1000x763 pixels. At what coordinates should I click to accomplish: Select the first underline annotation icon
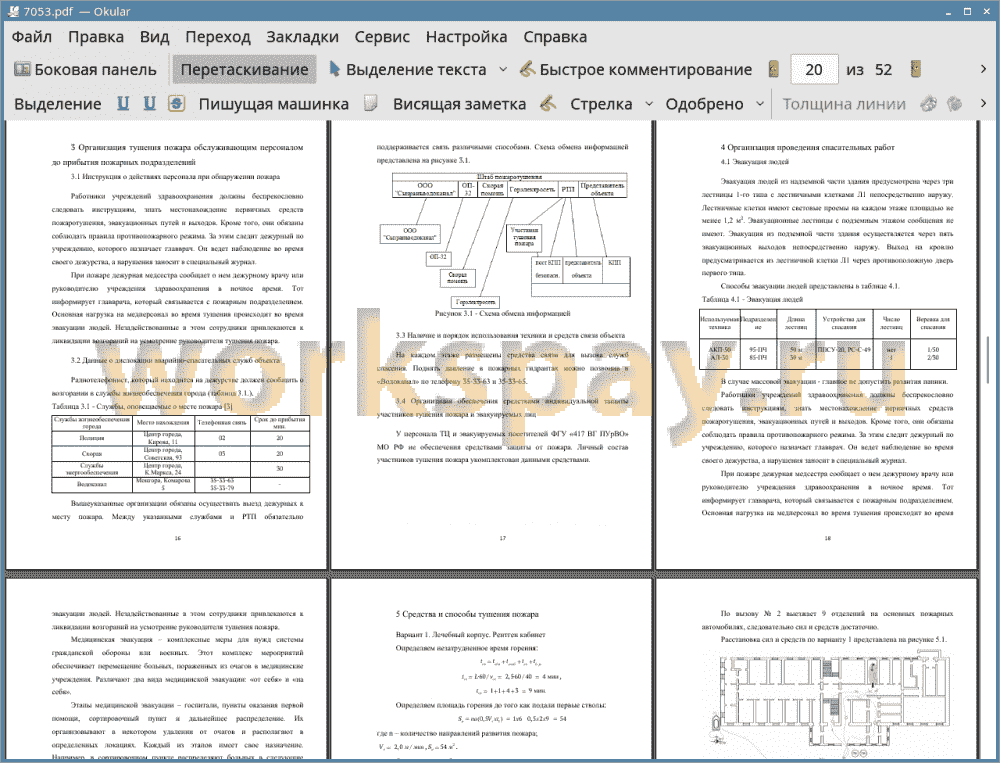click(123, 103)
